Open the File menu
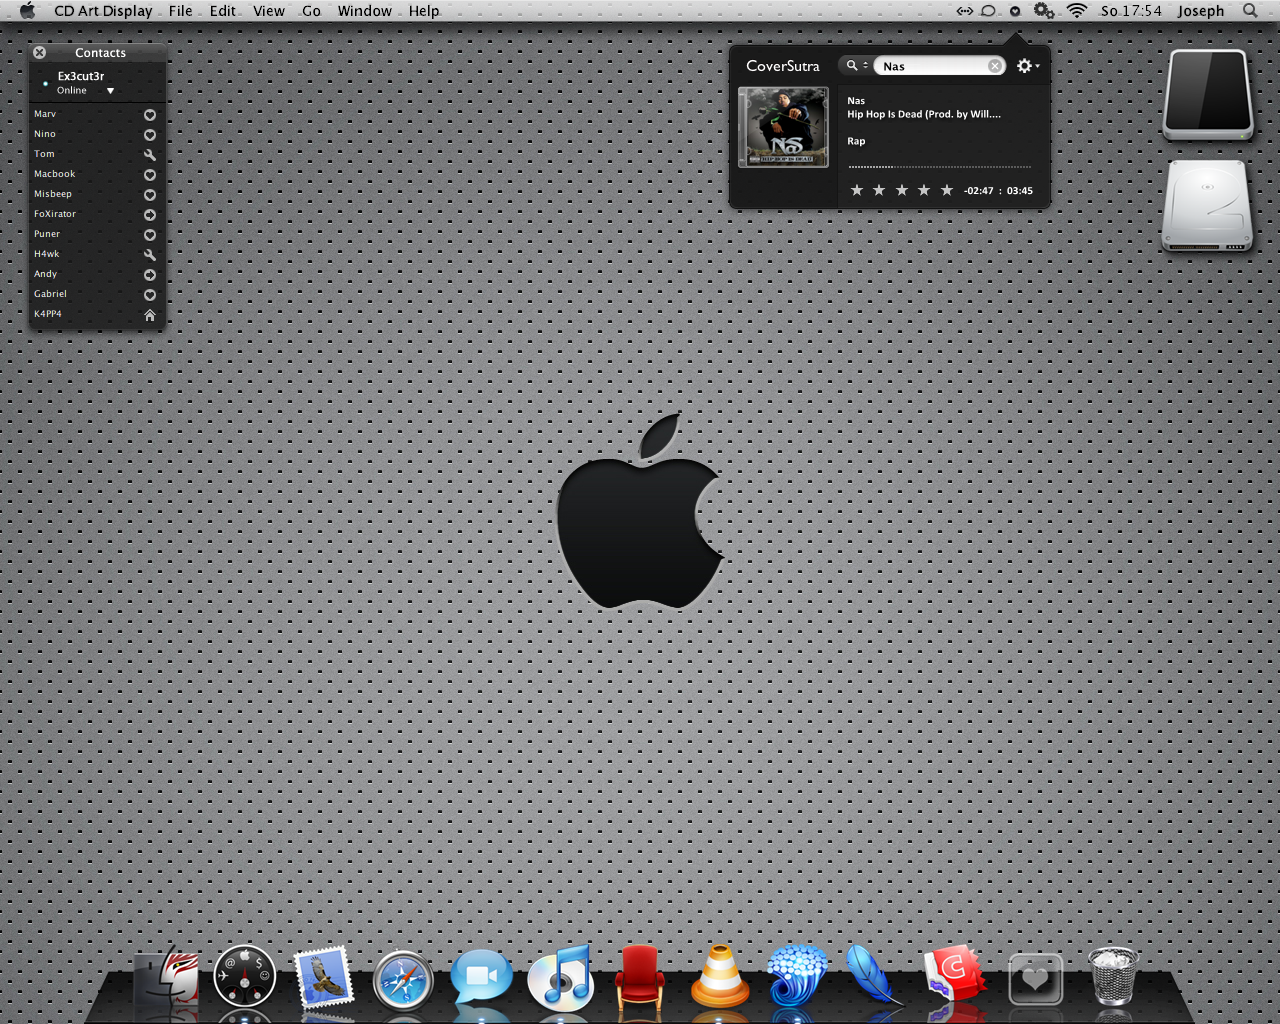This screenshot has width=1280, height=1024. tap(181, 11)
